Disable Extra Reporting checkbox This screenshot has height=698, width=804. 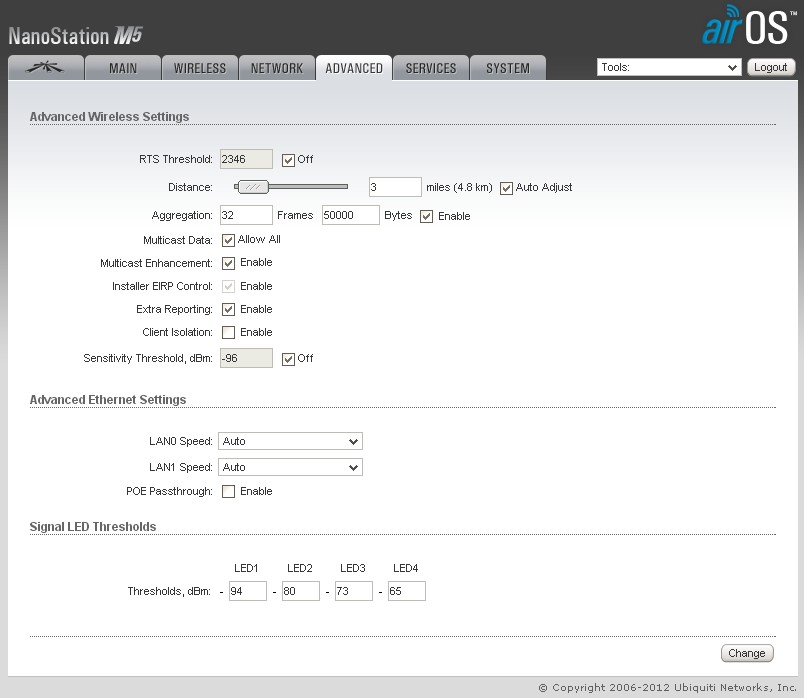pyautogui.click(x=228, y=309)
